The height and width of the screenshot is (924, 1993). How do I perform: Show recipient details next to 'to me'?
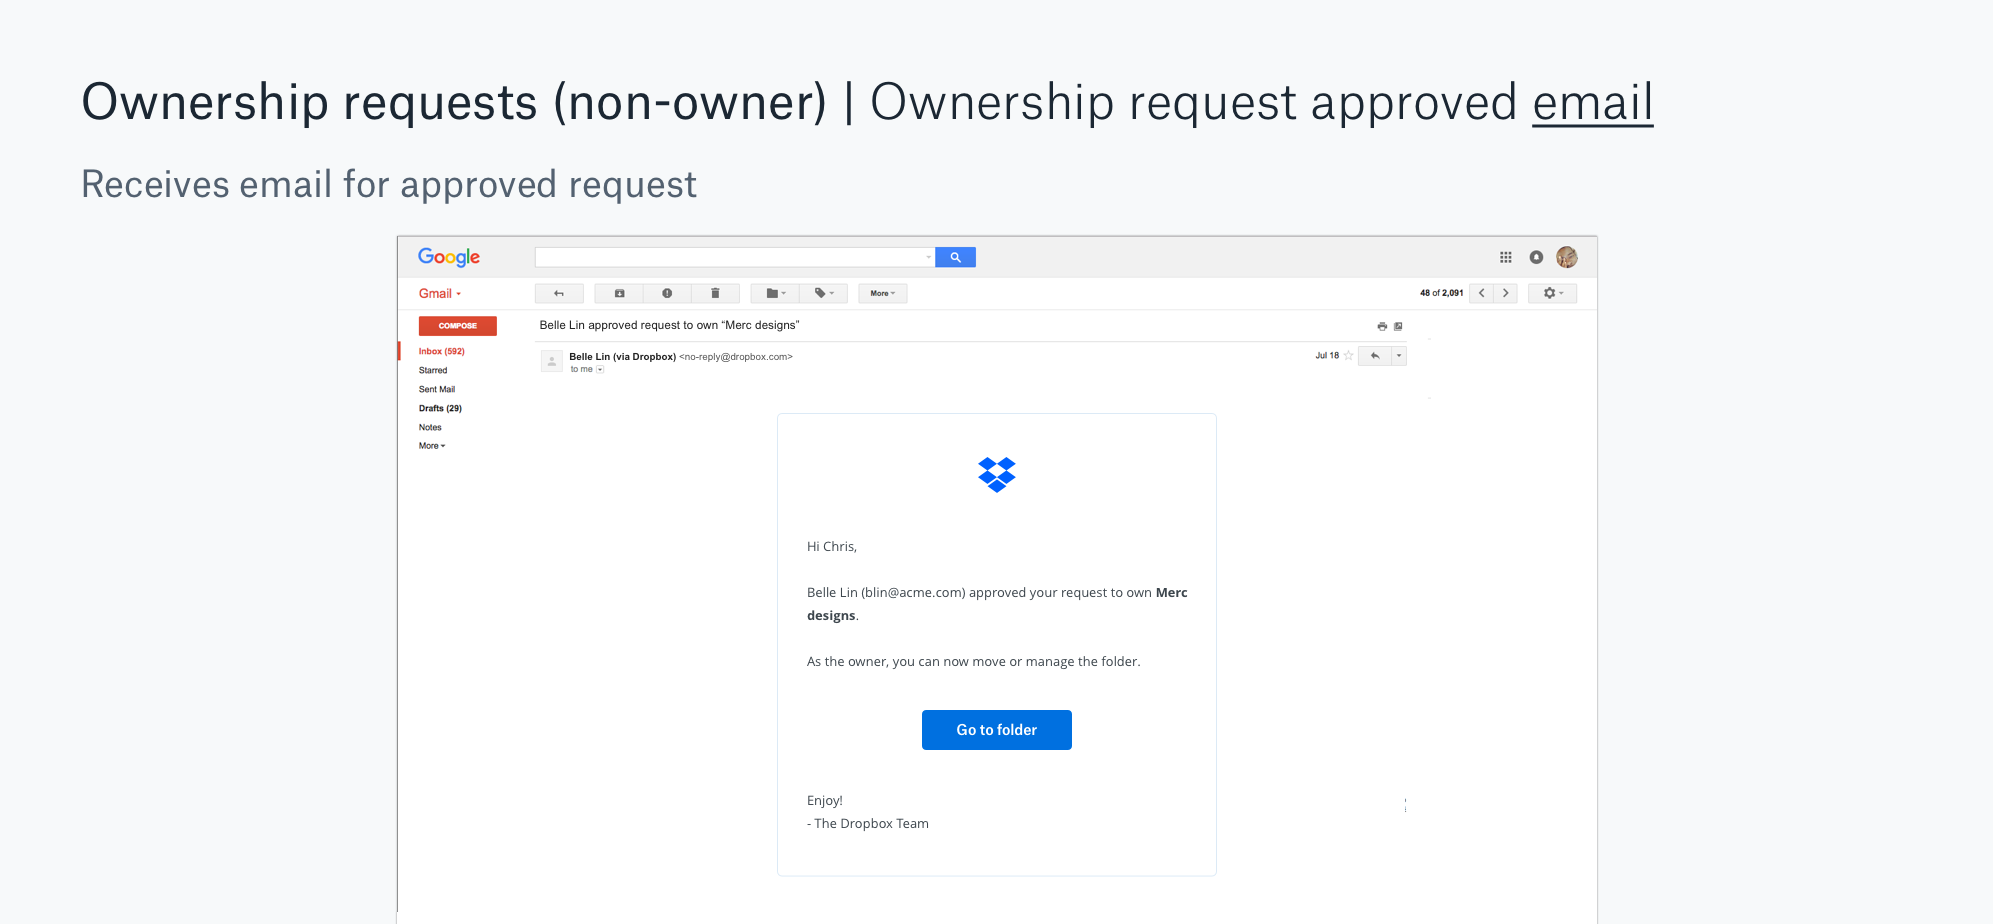tap(600, 370)
